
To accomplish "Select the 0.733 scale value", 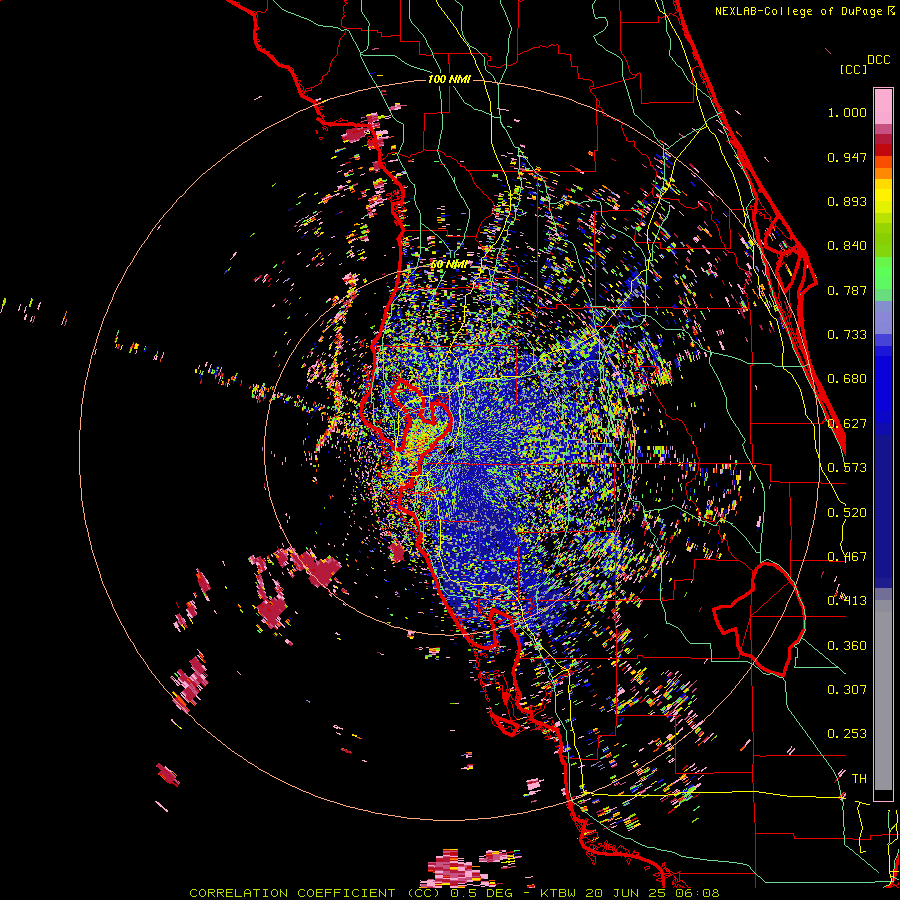I will tap(847, 335).
